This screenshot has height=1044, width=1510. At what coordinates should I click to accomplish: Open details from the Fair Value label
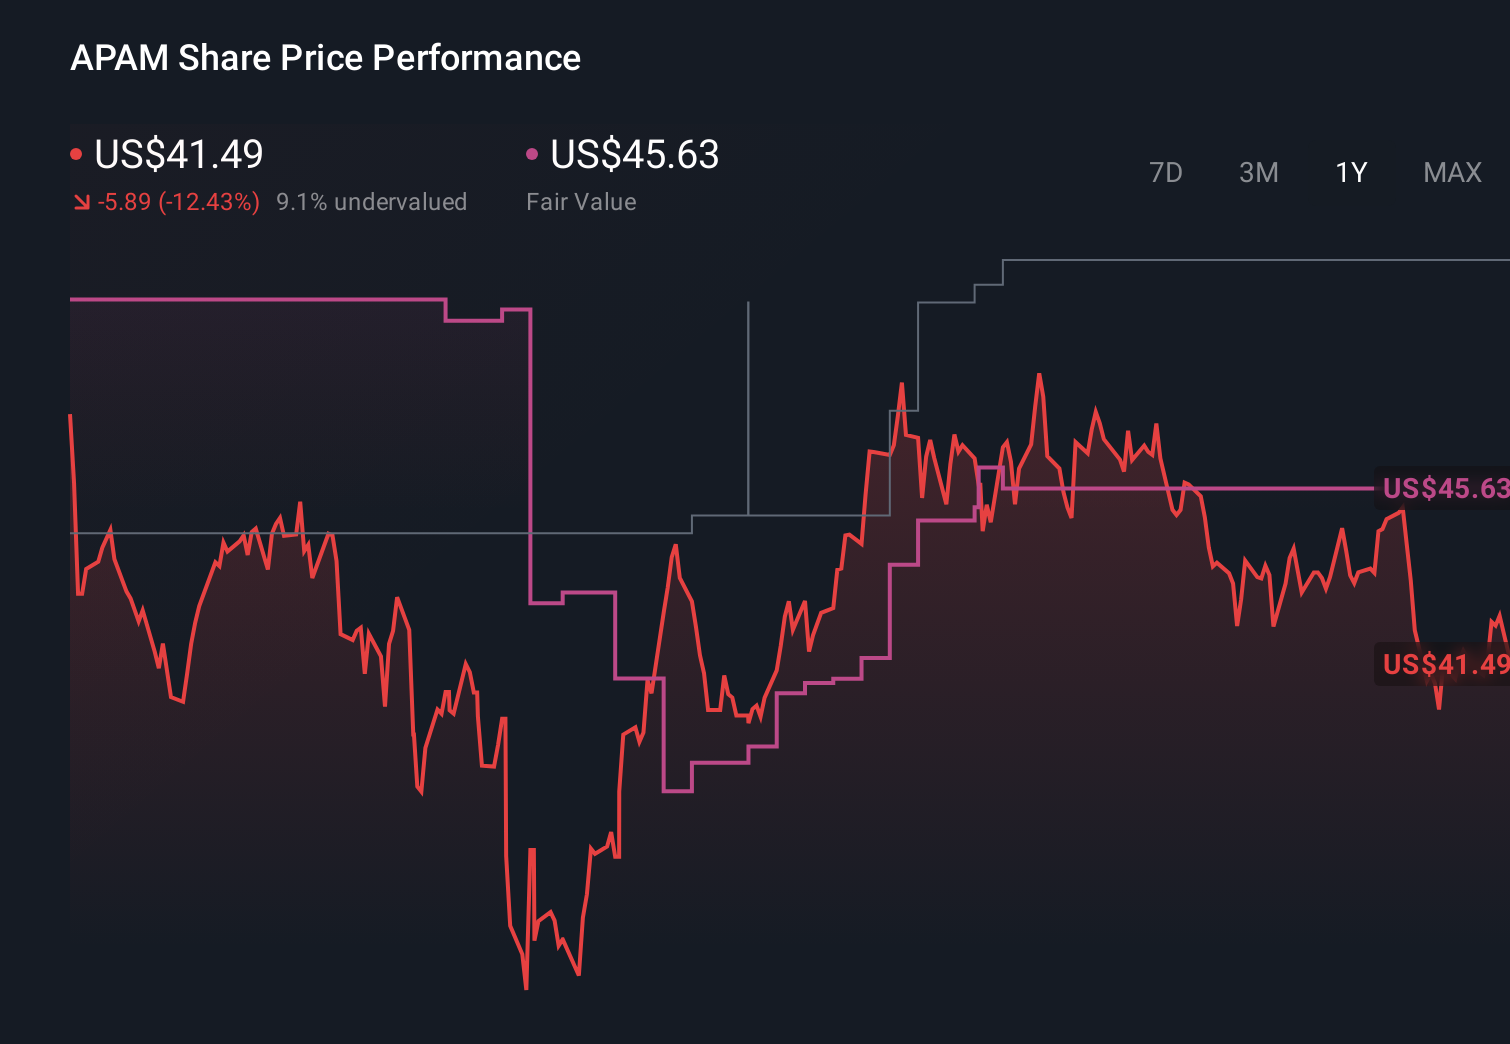tap(581, 201)
